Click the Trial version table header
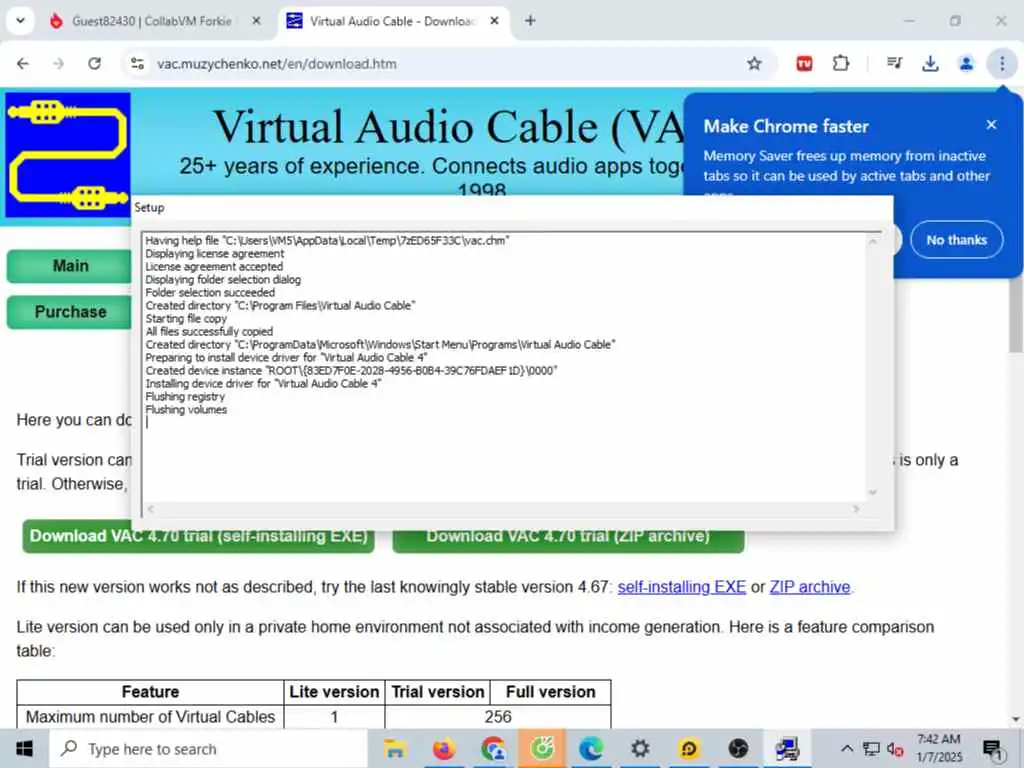Viewport: 1024px width, 768px height. [438, 692]
